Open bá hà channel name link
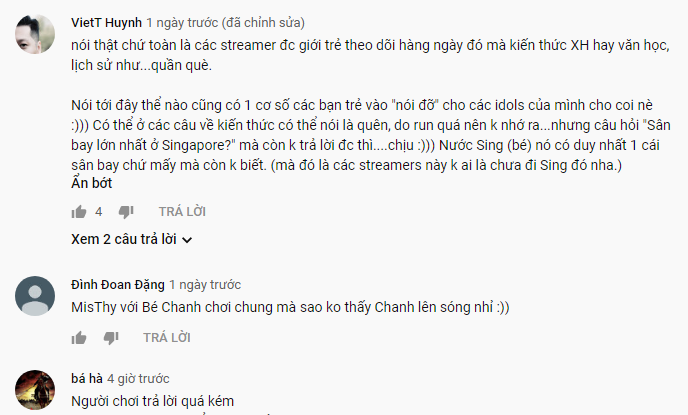 (87, 379)
